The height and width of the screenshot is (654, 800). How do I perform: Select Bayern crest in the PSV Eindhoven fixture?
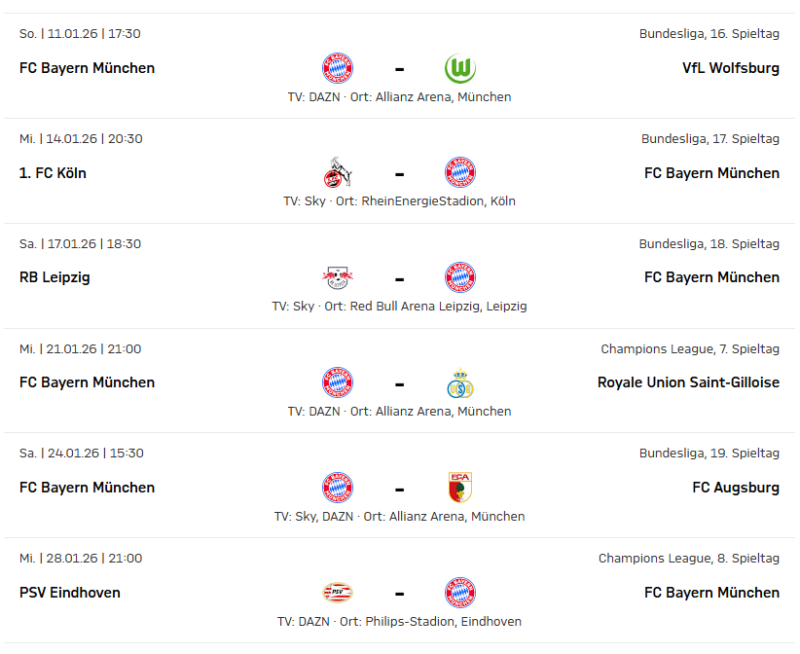pos(460,593)
